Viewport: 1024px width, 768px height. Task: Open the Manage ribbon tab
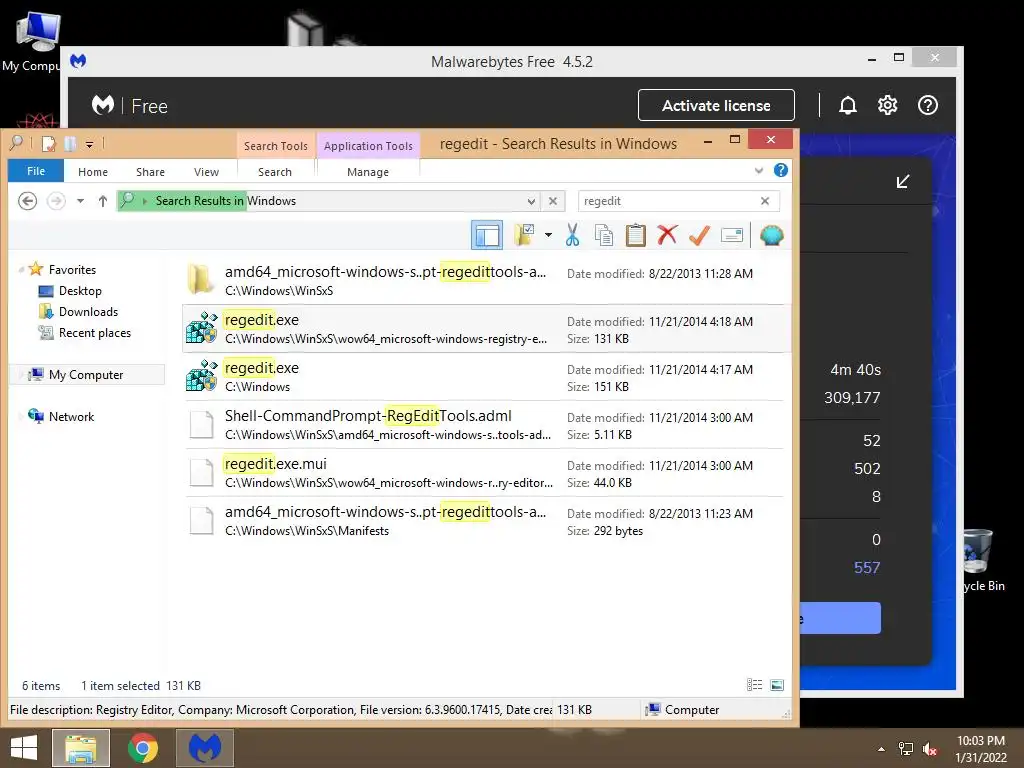368,172
